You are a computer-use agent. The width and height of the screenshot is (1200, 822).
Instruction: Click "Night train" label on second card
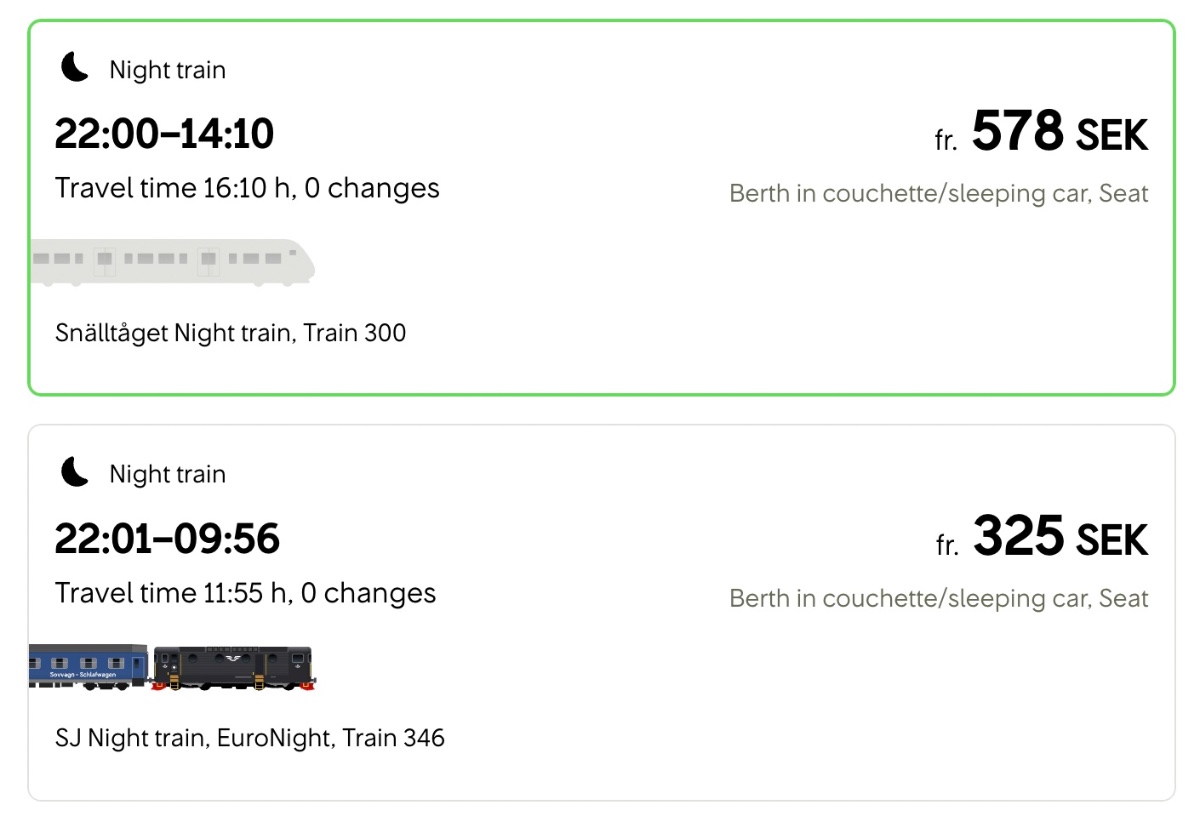point(167,474)
